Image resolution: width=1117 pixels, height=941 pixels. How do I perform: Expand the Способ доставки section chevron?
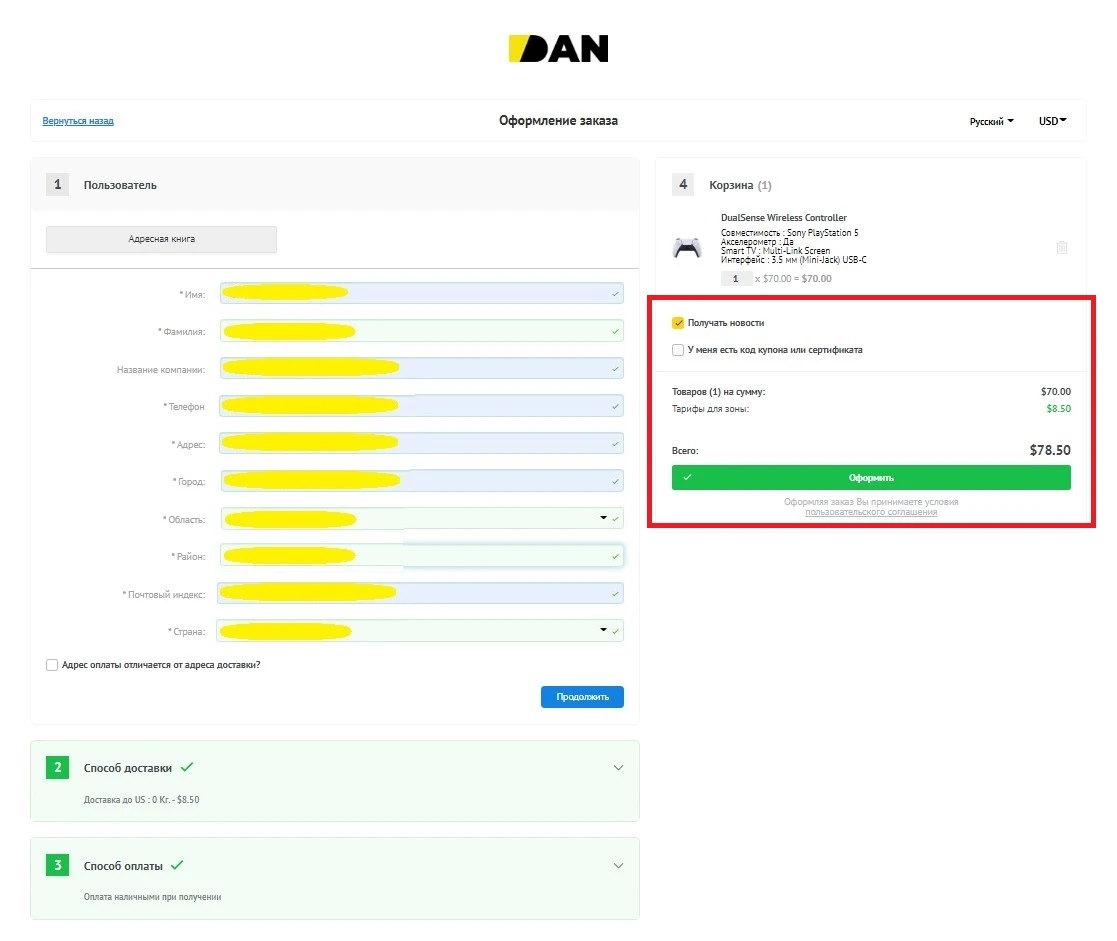coord(618,768)
